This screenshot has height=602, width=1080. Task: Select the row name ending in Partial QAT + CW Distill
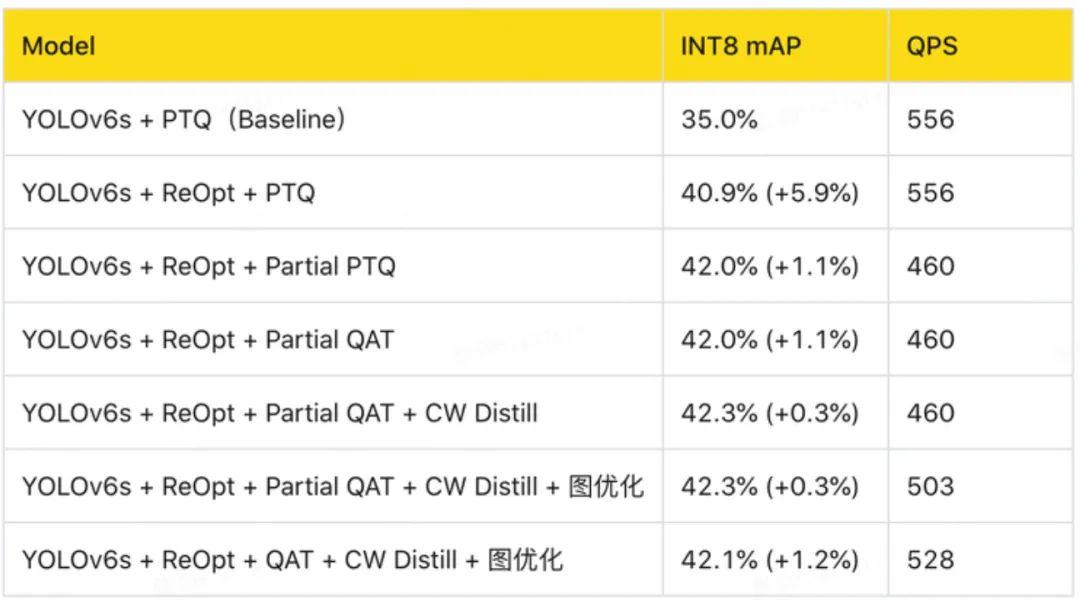click(280, 413)
